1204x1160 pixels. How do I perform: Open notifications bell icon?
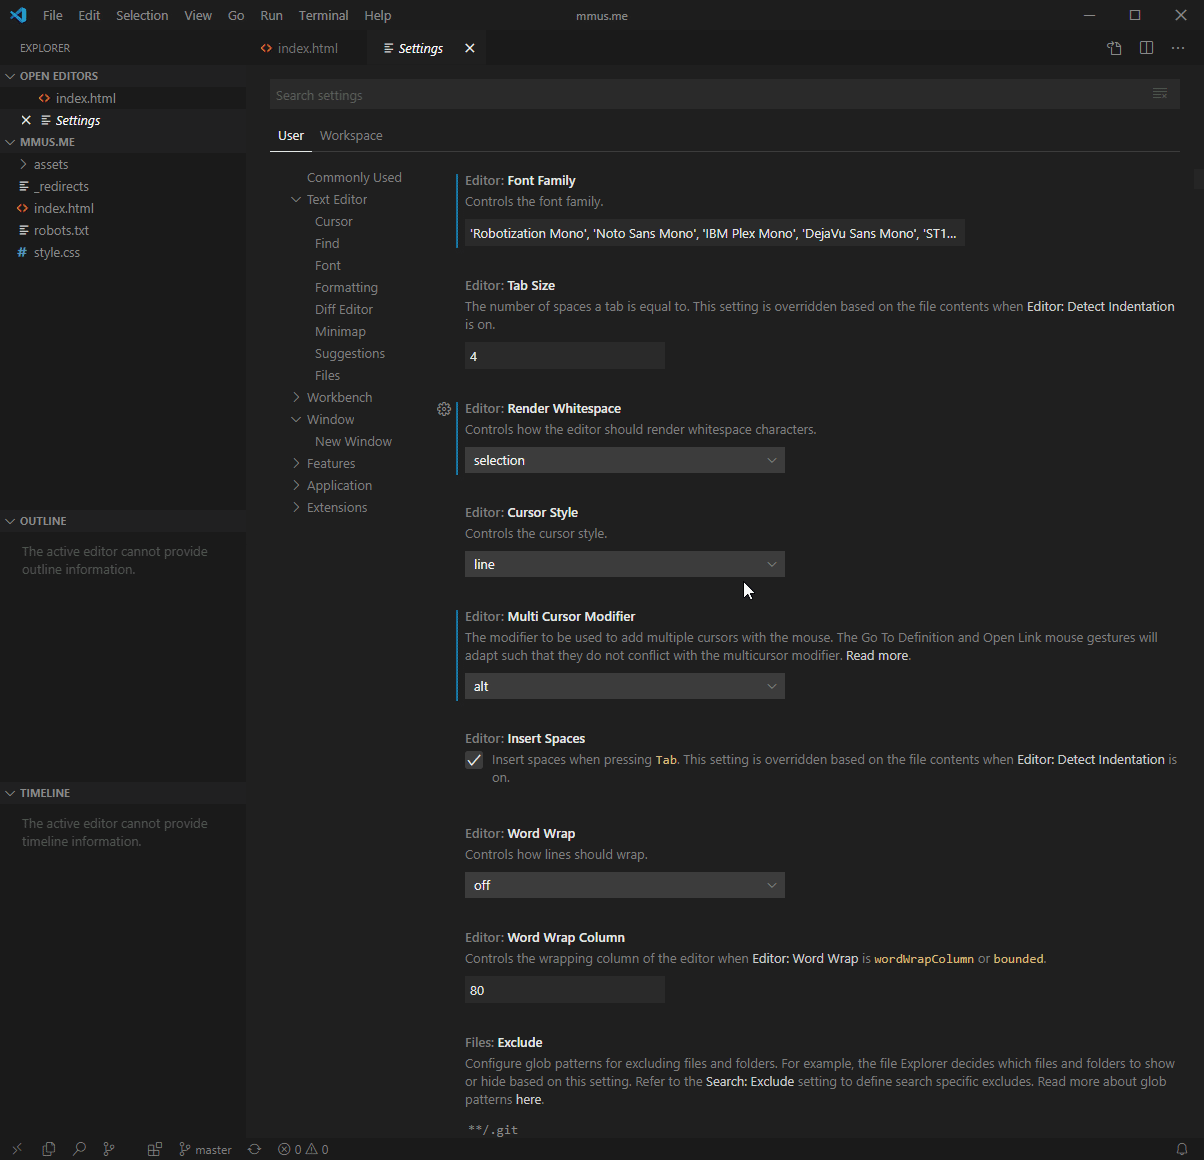pyautogui.click(x=1182, y=1149)
